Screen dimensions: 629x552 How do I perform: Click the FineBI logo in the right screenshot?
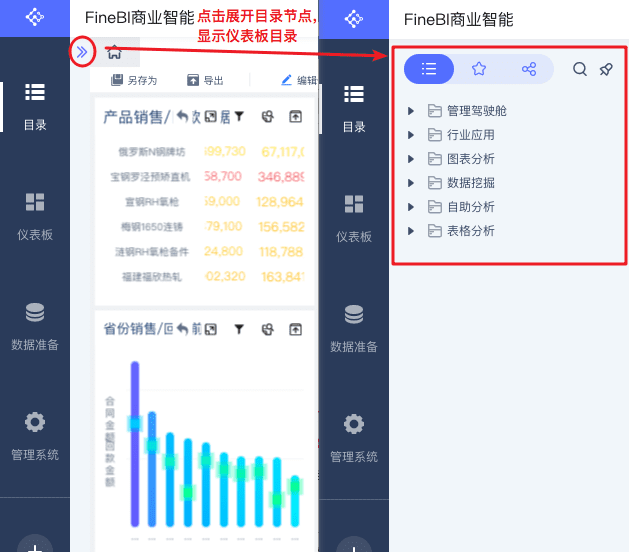click(x=354, y=19)
